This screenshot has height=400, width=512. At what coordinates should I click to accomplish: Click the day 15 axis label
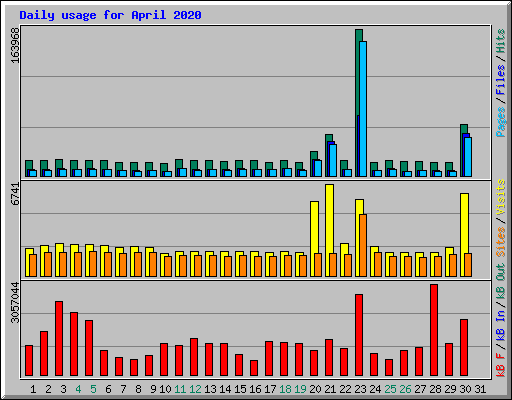[x=240, y=389]
